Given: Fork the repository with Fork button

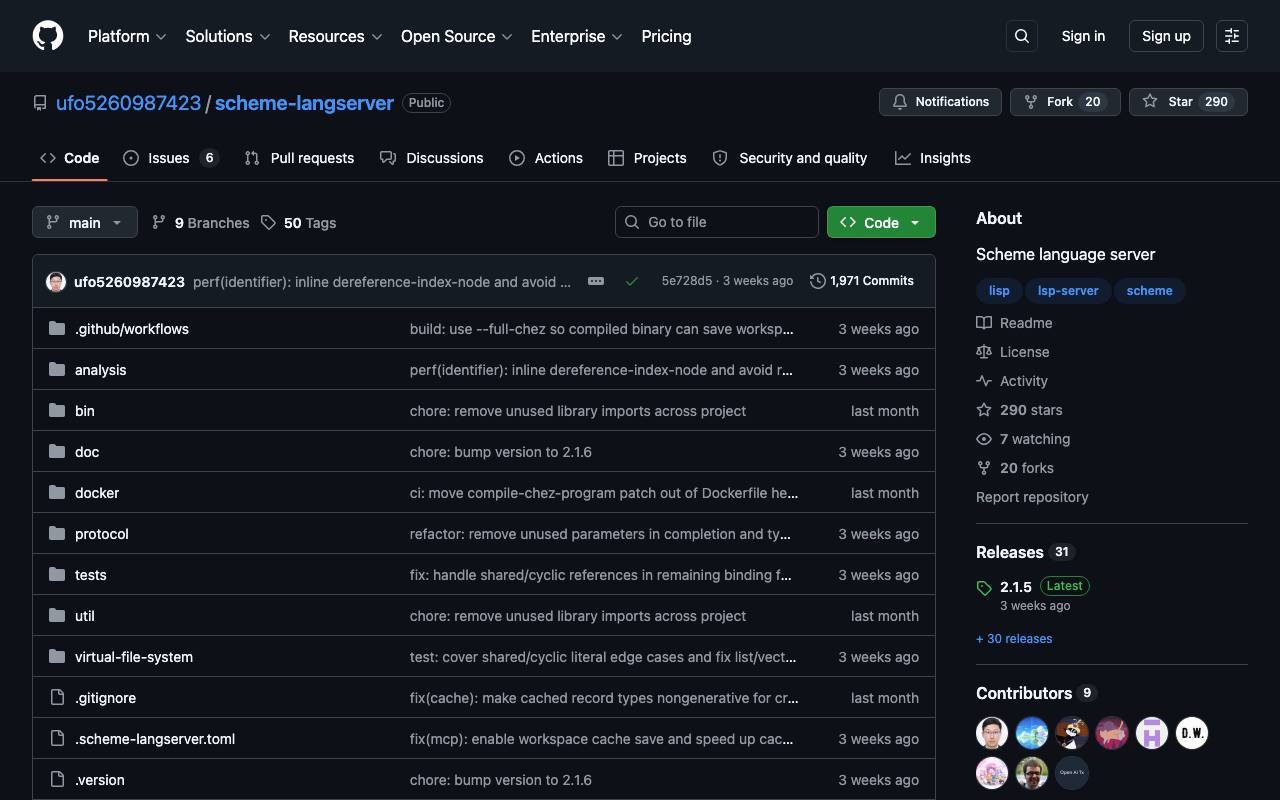Looking at the screenshot, I should pos(1065,102).
